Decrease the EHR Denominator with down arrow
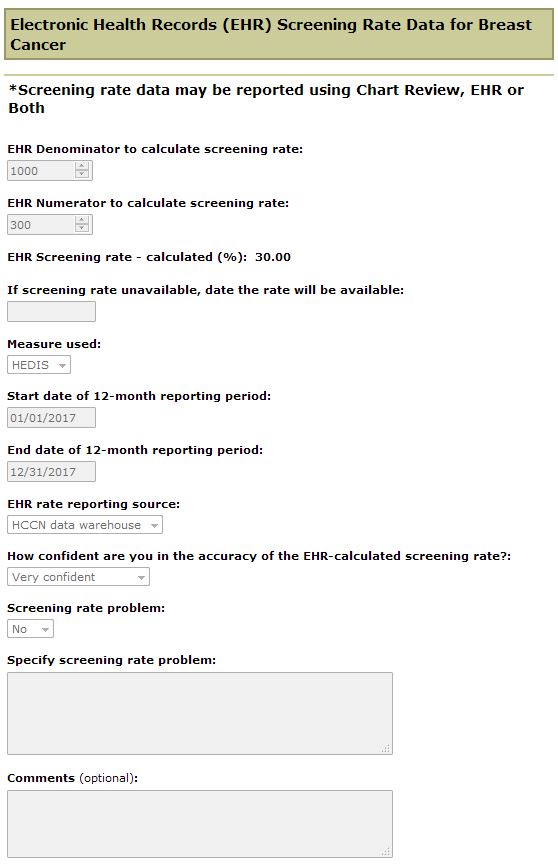The height and width of the screenshot is (865, 558). [x=82, y=174]
